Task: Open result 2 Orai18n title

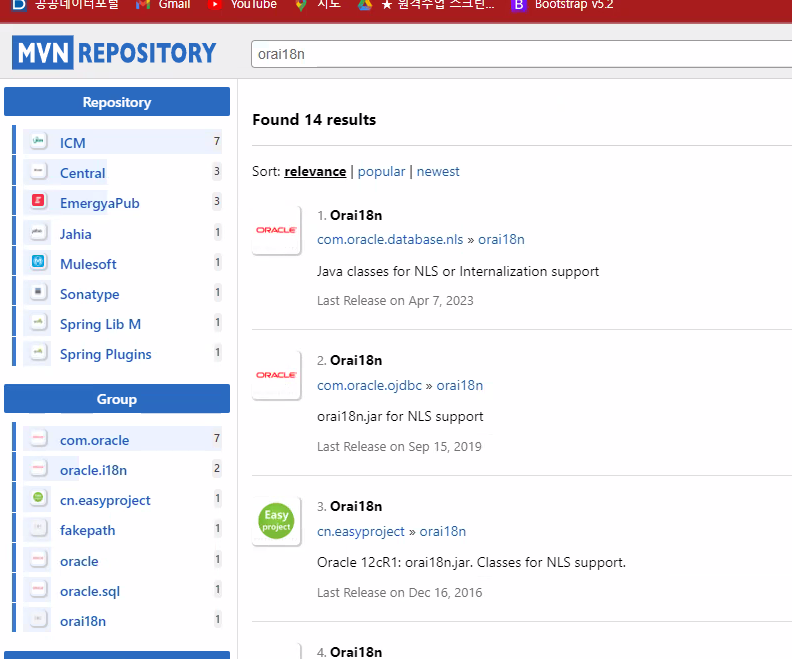Action: (356, 361)
